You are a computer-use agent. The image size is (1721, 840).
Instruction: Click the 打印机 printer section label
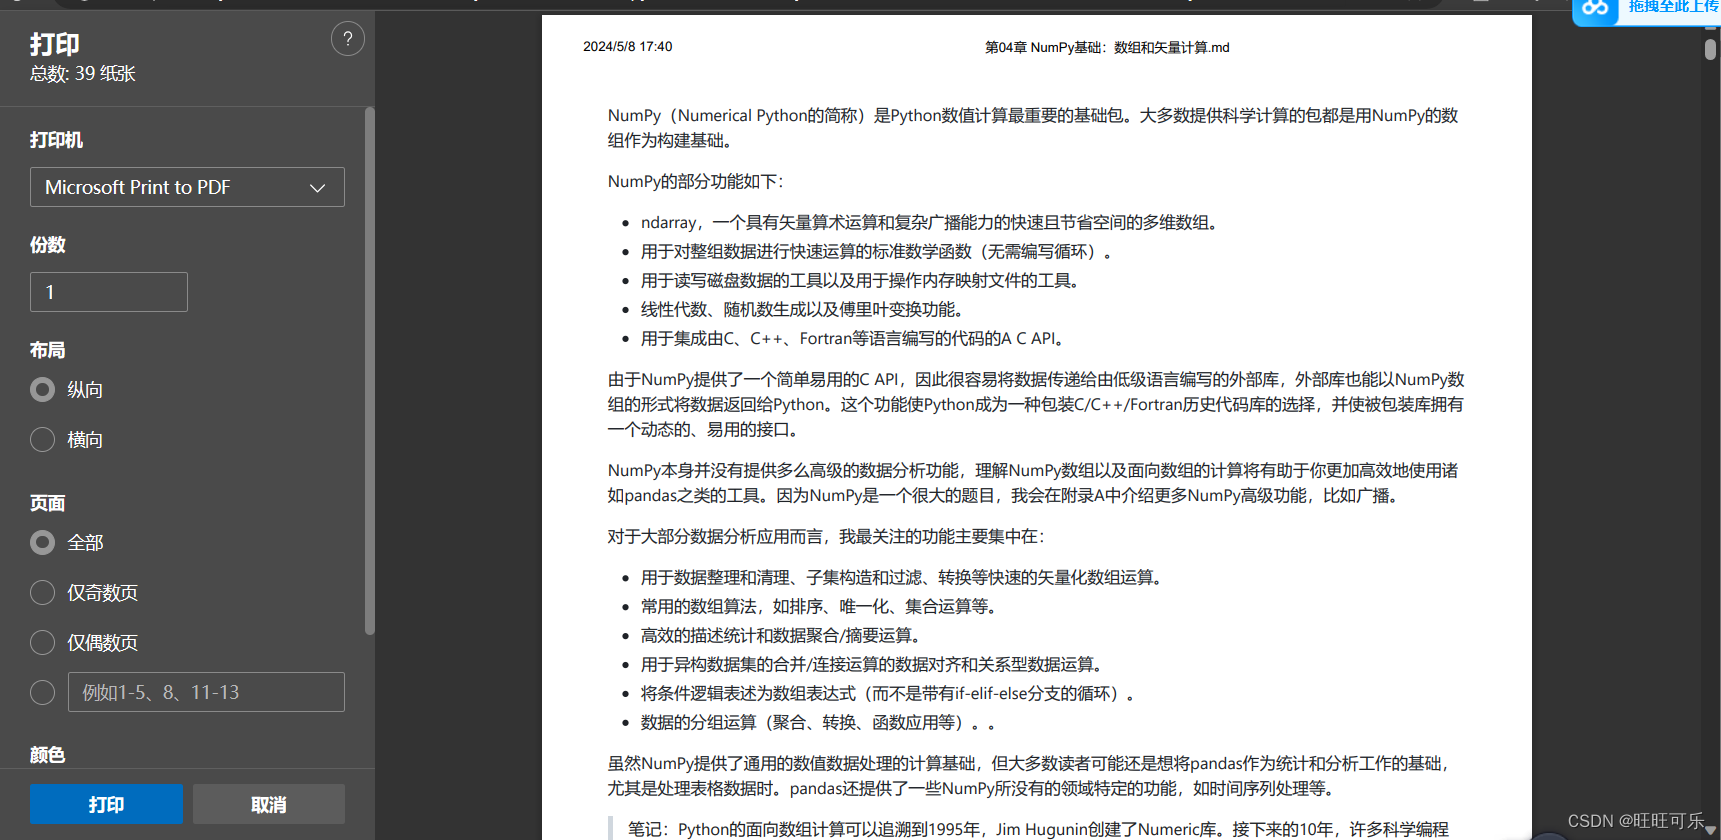point(56,140)
